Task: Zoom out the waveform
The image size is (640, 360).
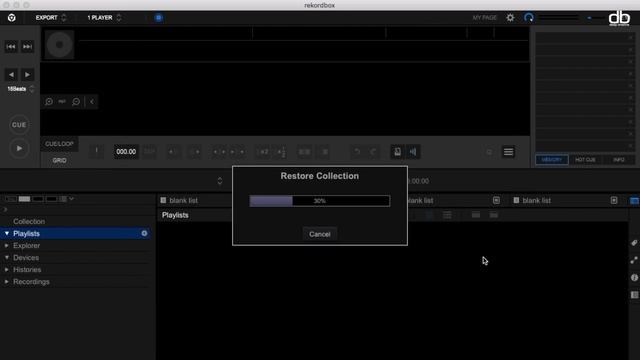Action: tap(76, 102)
